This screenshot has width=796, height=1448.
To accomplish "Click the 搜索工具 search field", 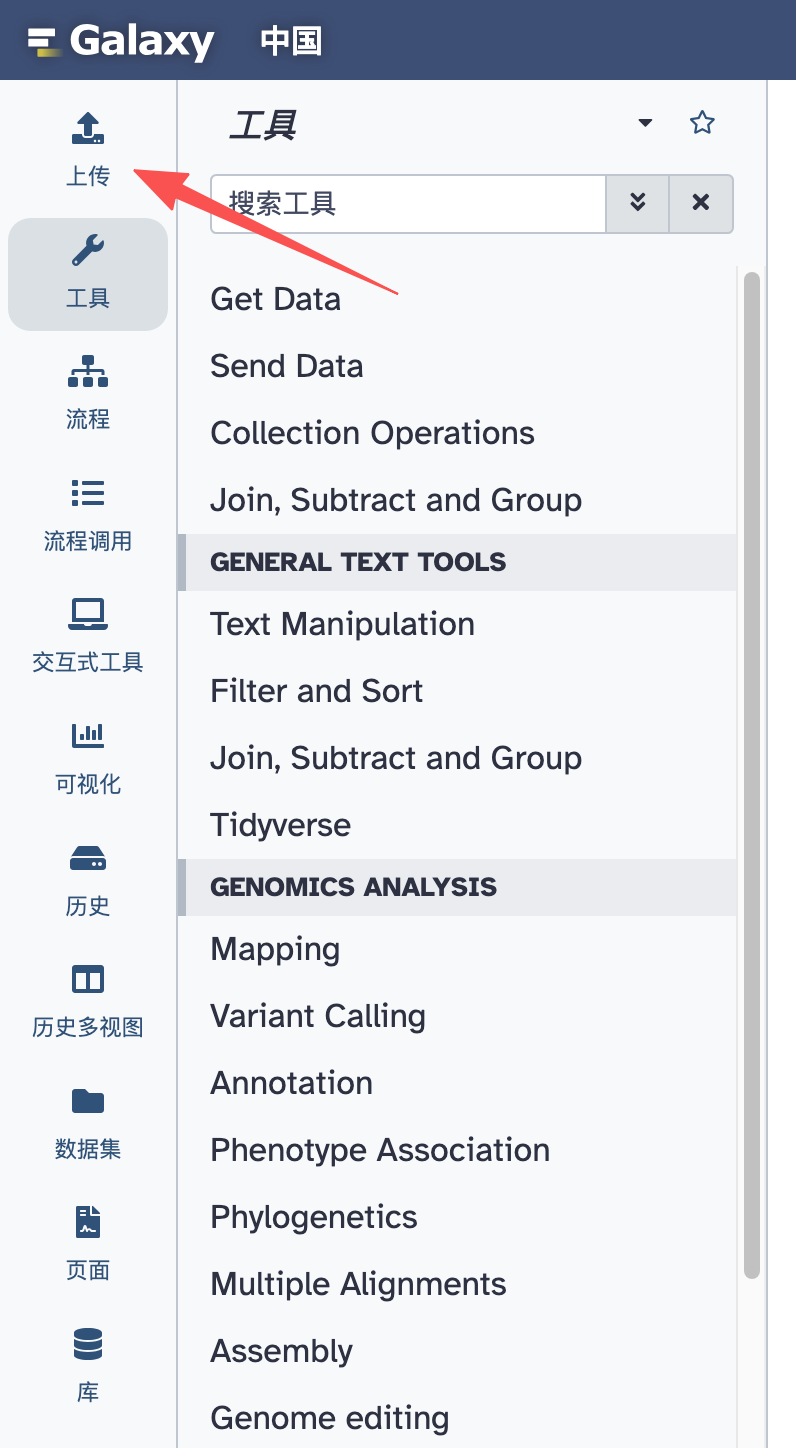I will pos(408,204).
